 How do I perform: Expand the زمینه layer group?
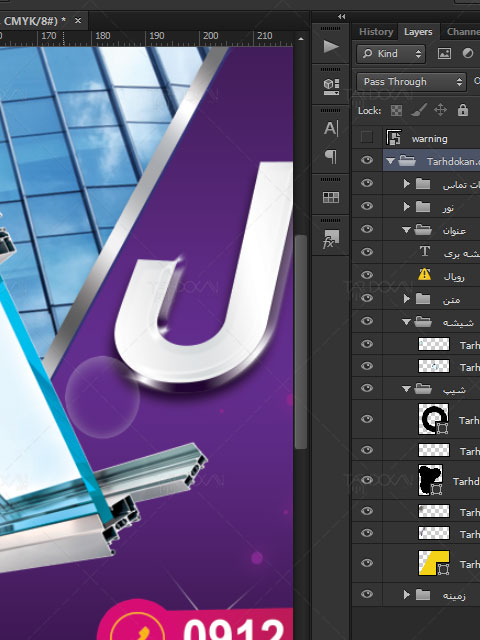pos(406,594)
